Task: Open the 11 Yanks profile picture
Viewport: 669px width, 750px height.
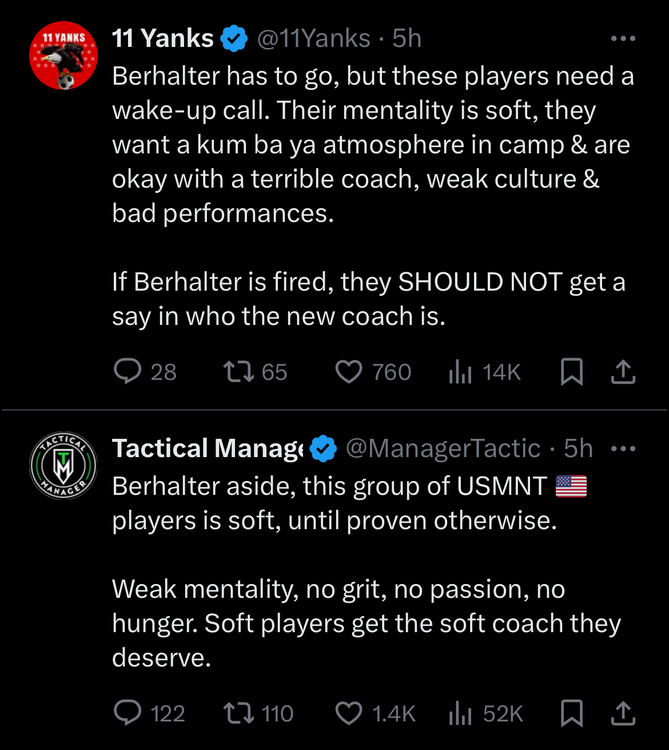Action: (x=62, y=54)
